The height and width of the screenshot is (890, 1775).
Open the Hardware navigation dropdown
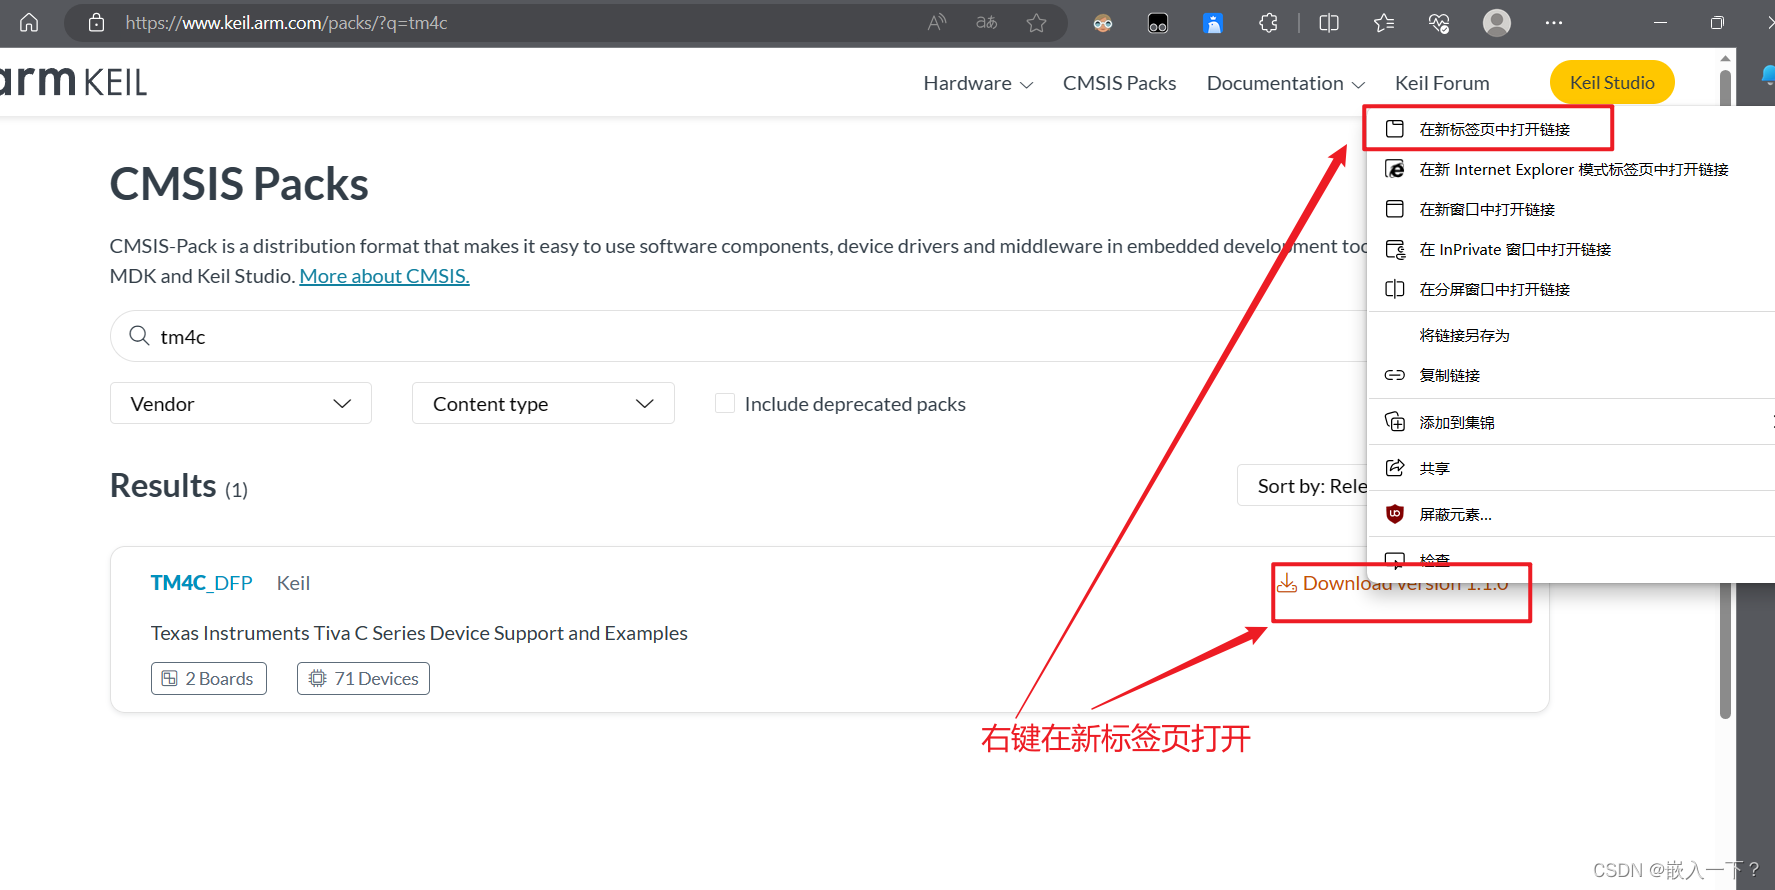pyautogui.click(x=978, y=83)
